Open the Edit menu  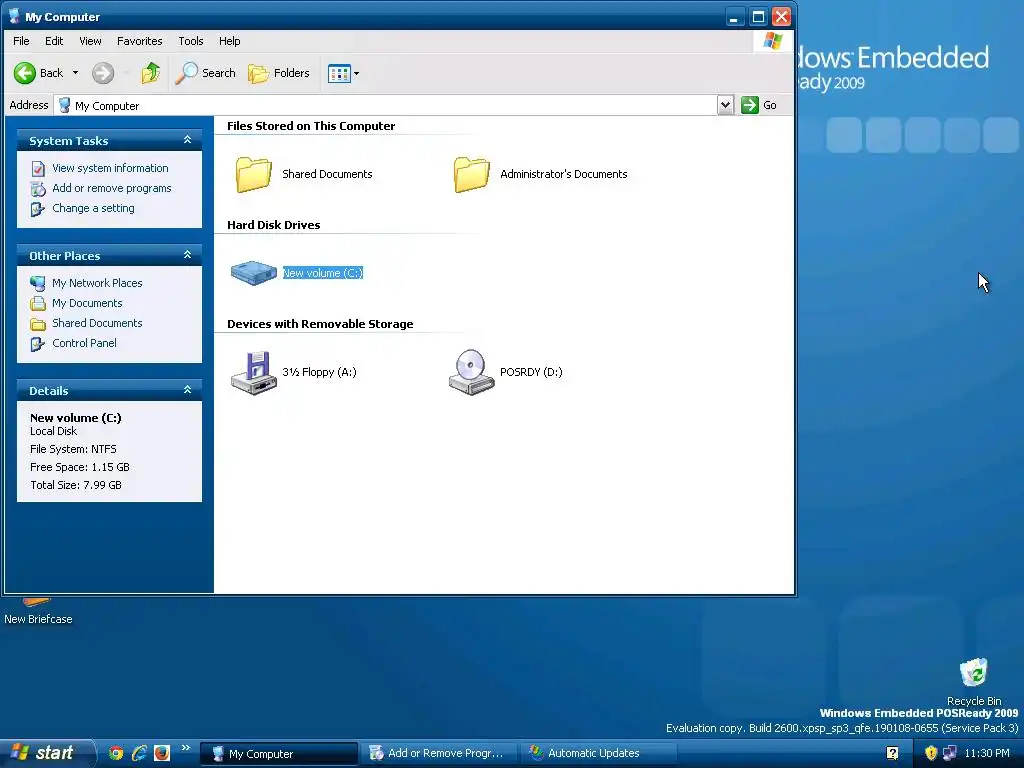point(54,41)
